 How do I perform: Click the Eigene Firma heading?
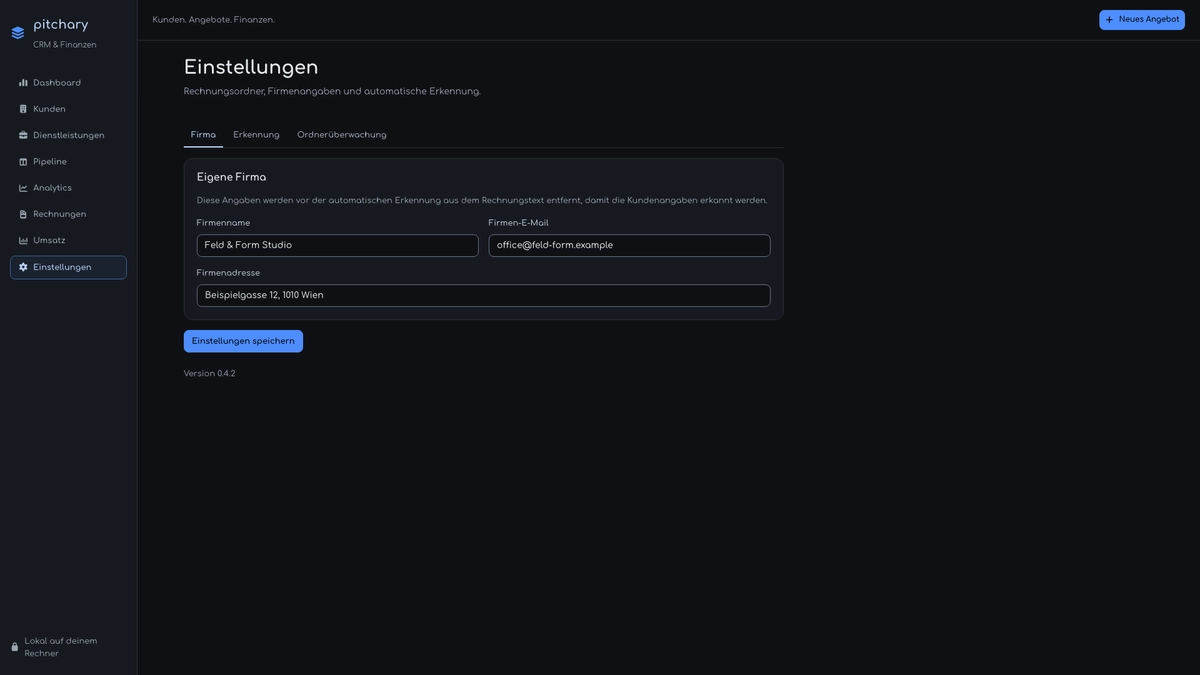[x=232, y=177]
